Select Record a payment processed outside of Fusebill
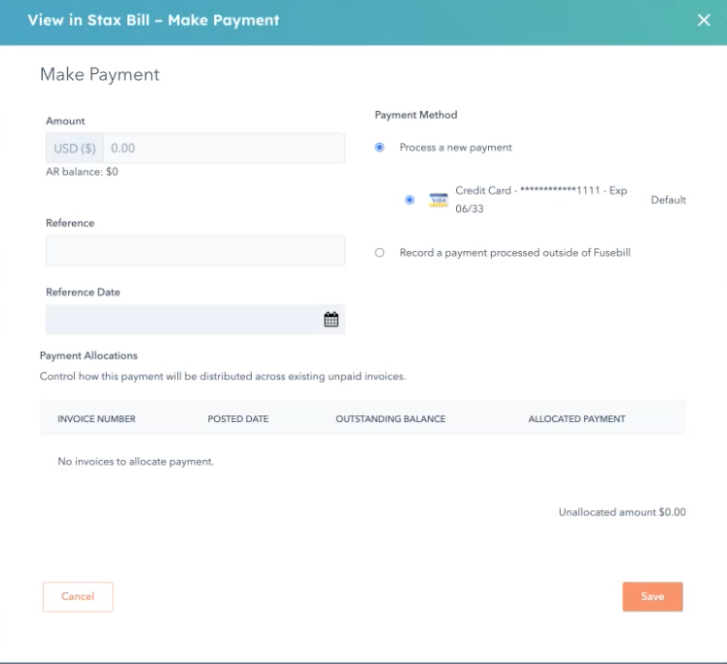This screenshot has width=727, height=664. [379, 253]
